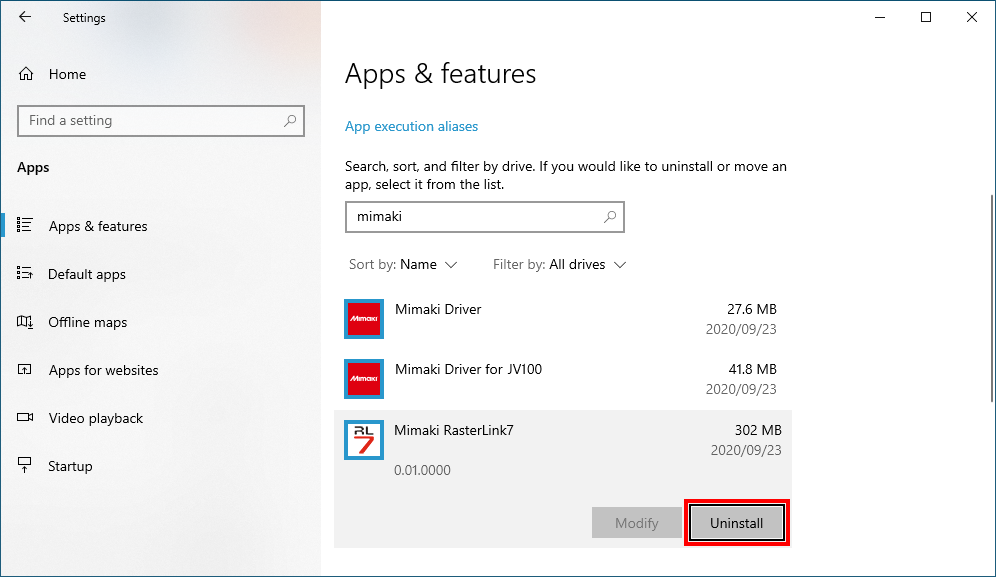Click the Uninstall button for RasterLink7
996x577 pixels.
coord(737,522)
